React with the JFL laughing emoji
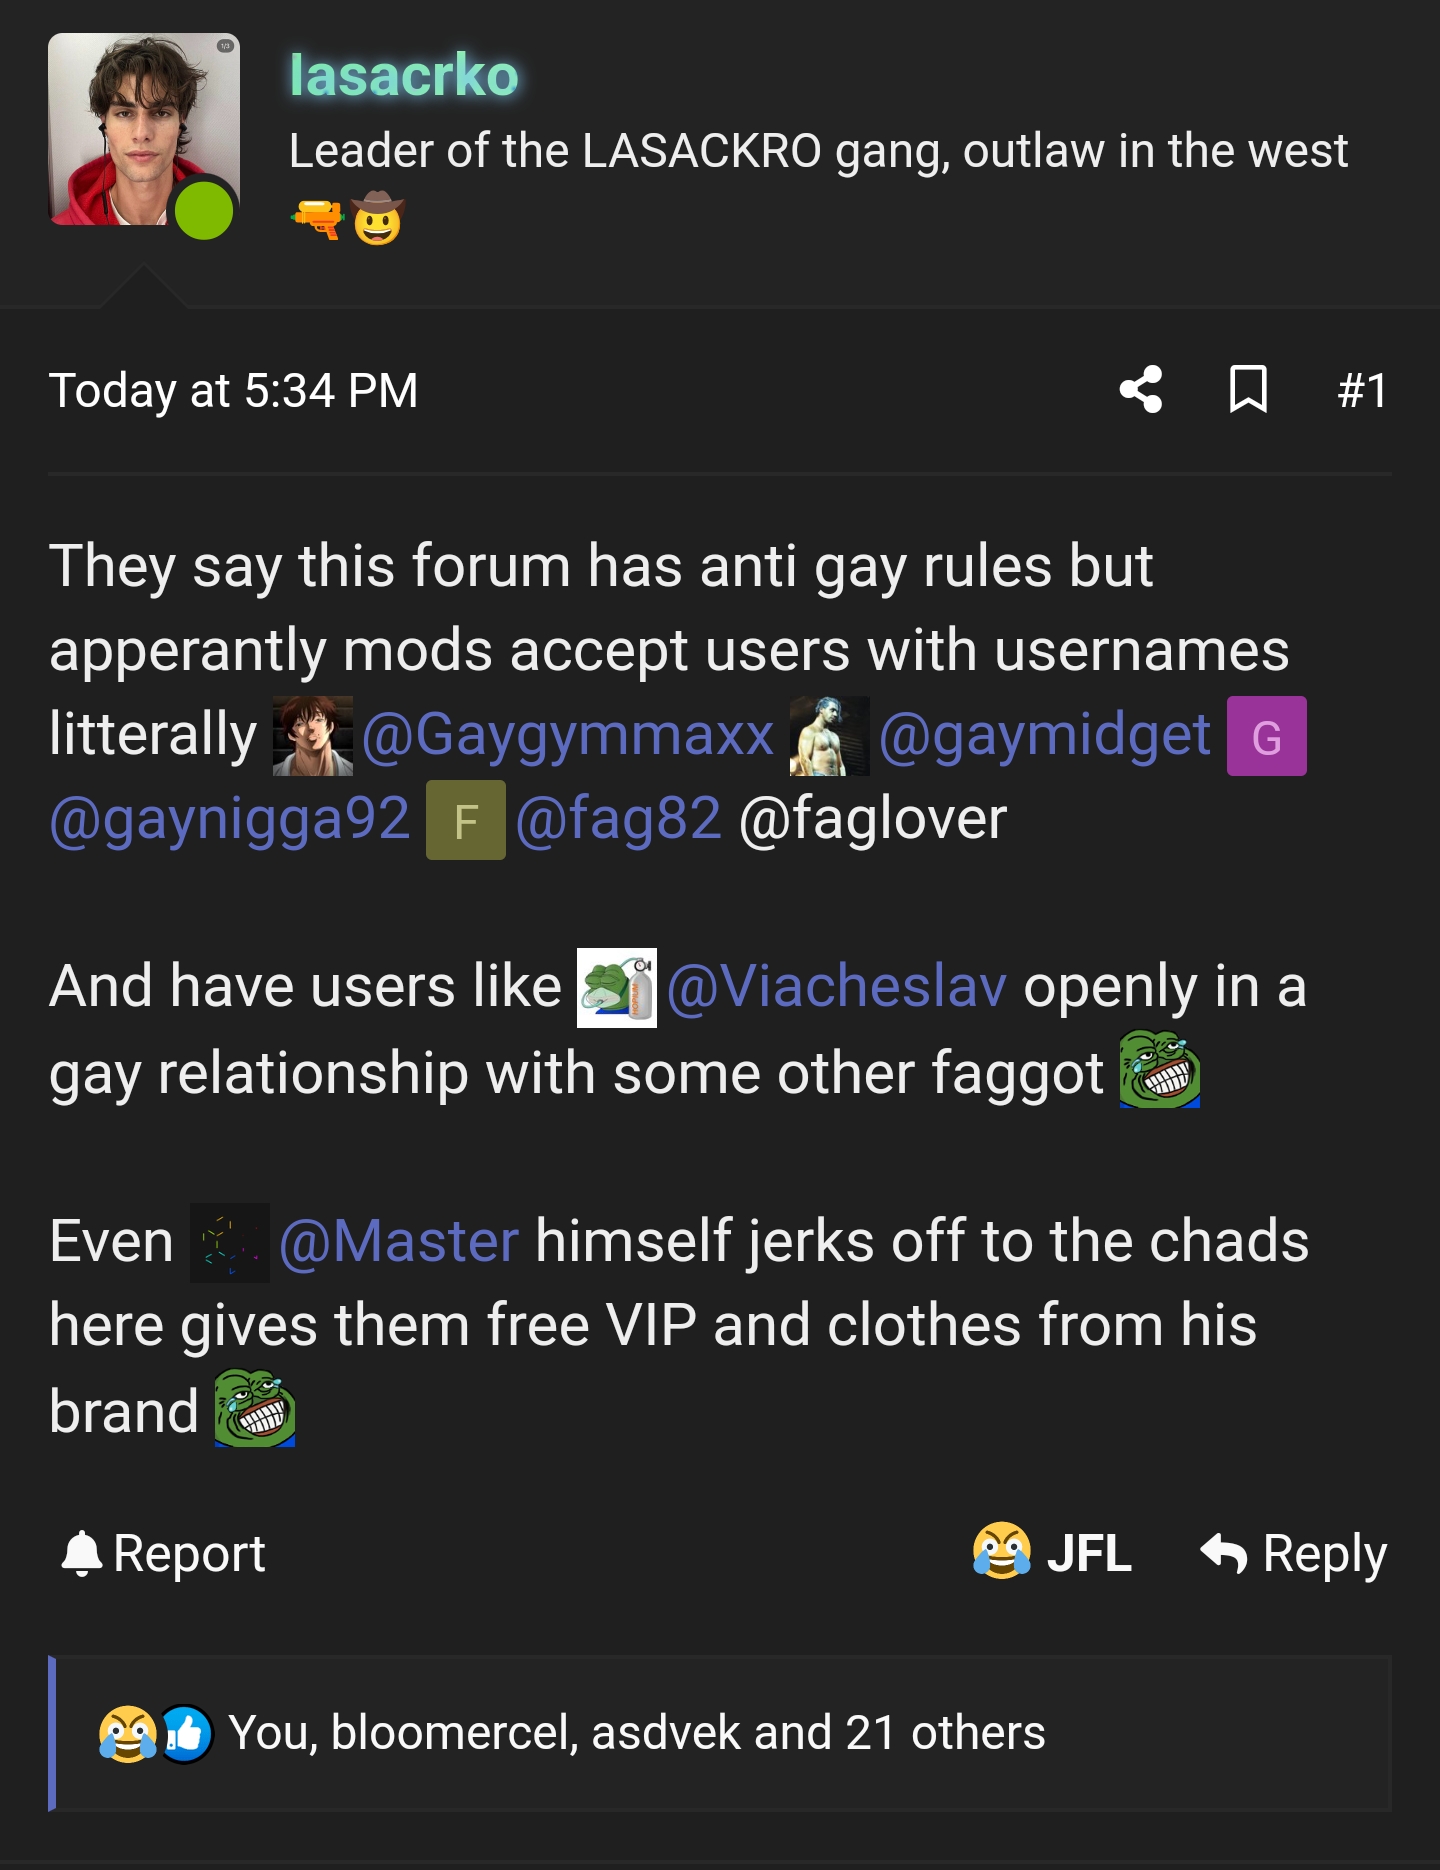Screen dimensions: 1440x1870 point(1052,1553)
